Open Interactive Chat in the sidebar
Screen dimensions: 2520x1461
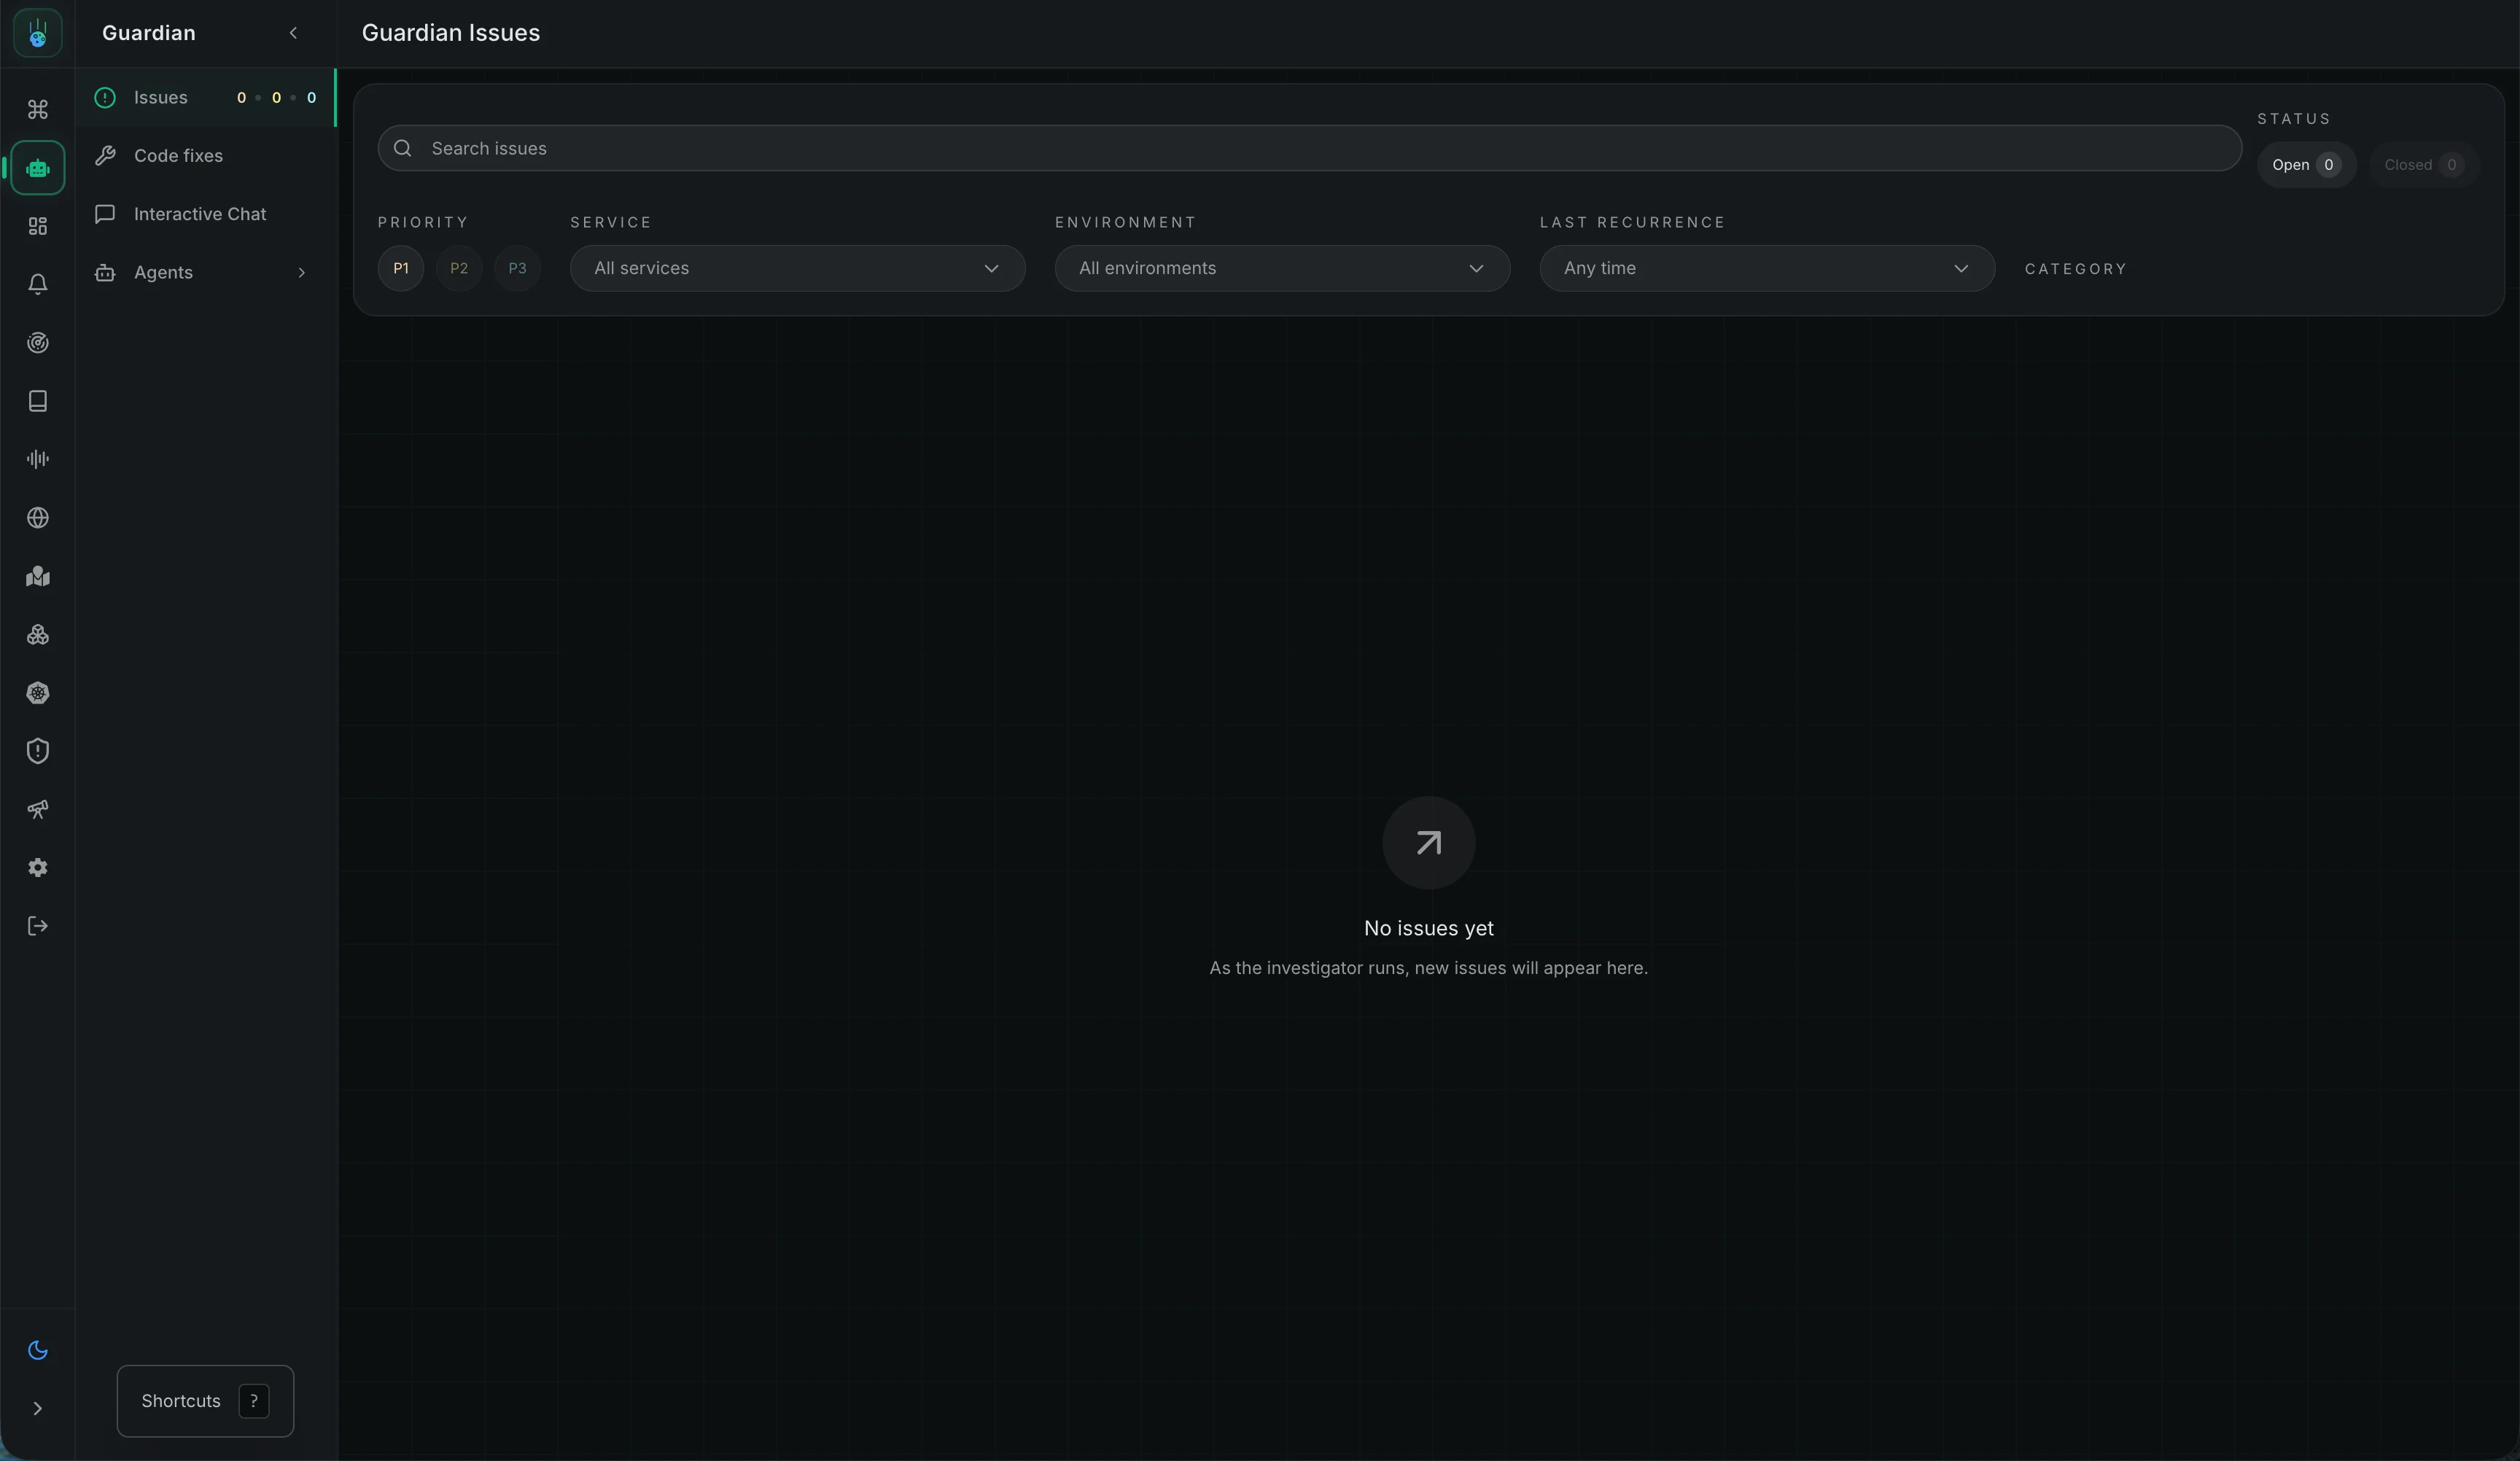click(x=205, y=214)
